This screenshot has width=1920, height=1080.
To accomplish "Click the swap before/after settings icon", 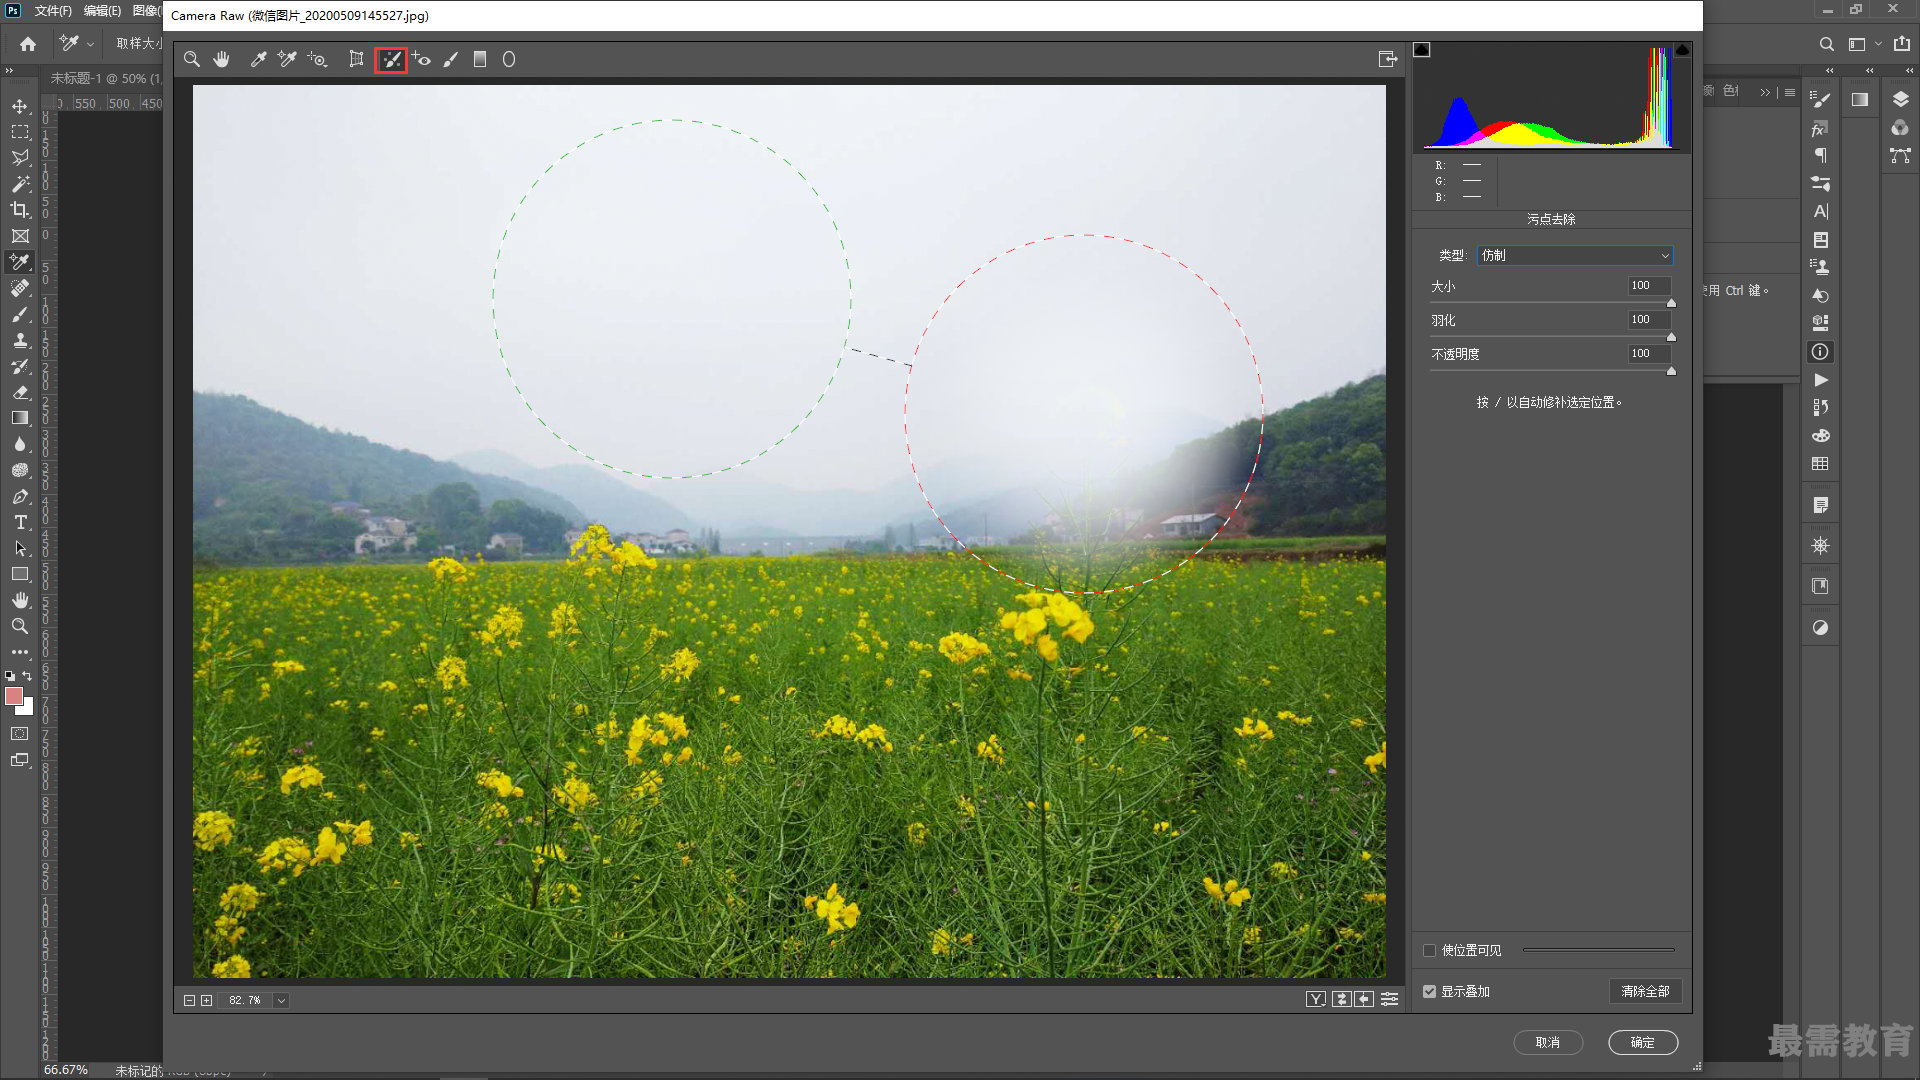I will (x=1342, y=1000).
